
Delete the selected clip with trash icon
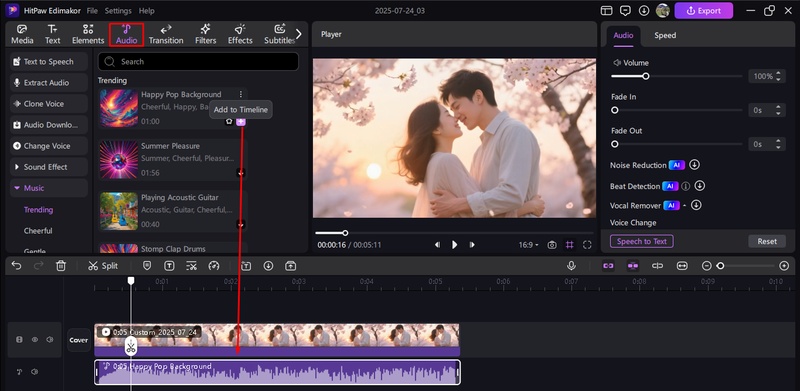pyautogui.click(x=61, y=266)
